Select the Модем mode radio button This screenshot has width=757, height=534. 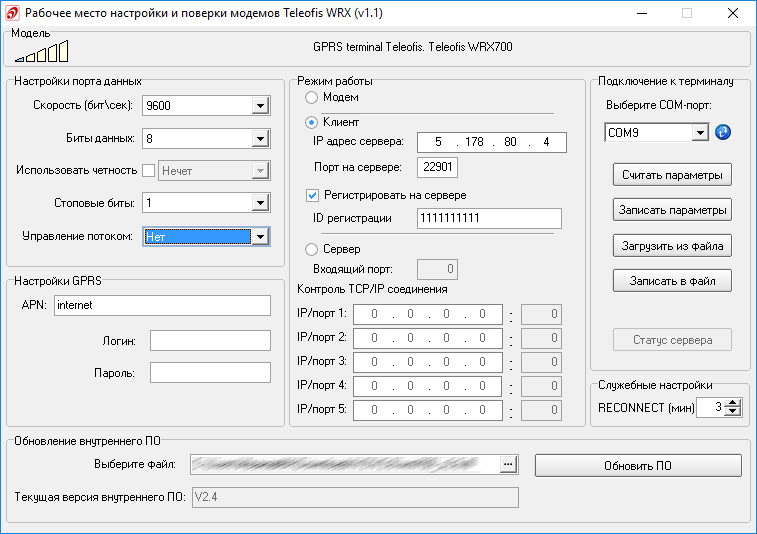[x=311, y=98]
